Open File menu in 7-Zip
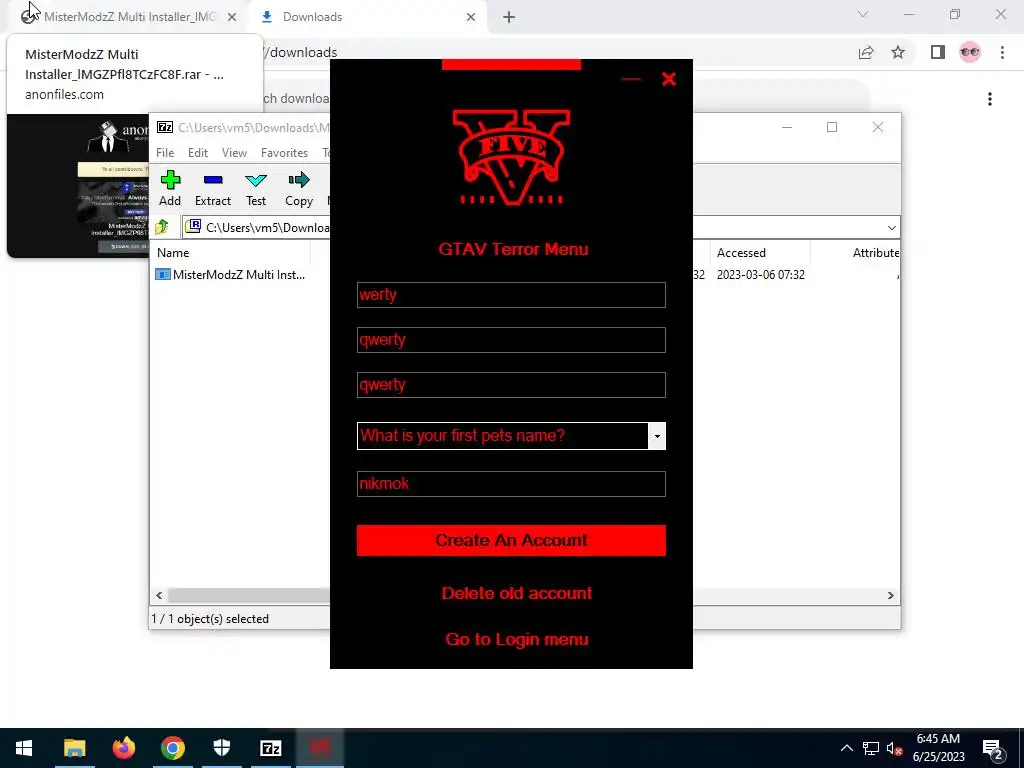 click(x=165, y=153)
